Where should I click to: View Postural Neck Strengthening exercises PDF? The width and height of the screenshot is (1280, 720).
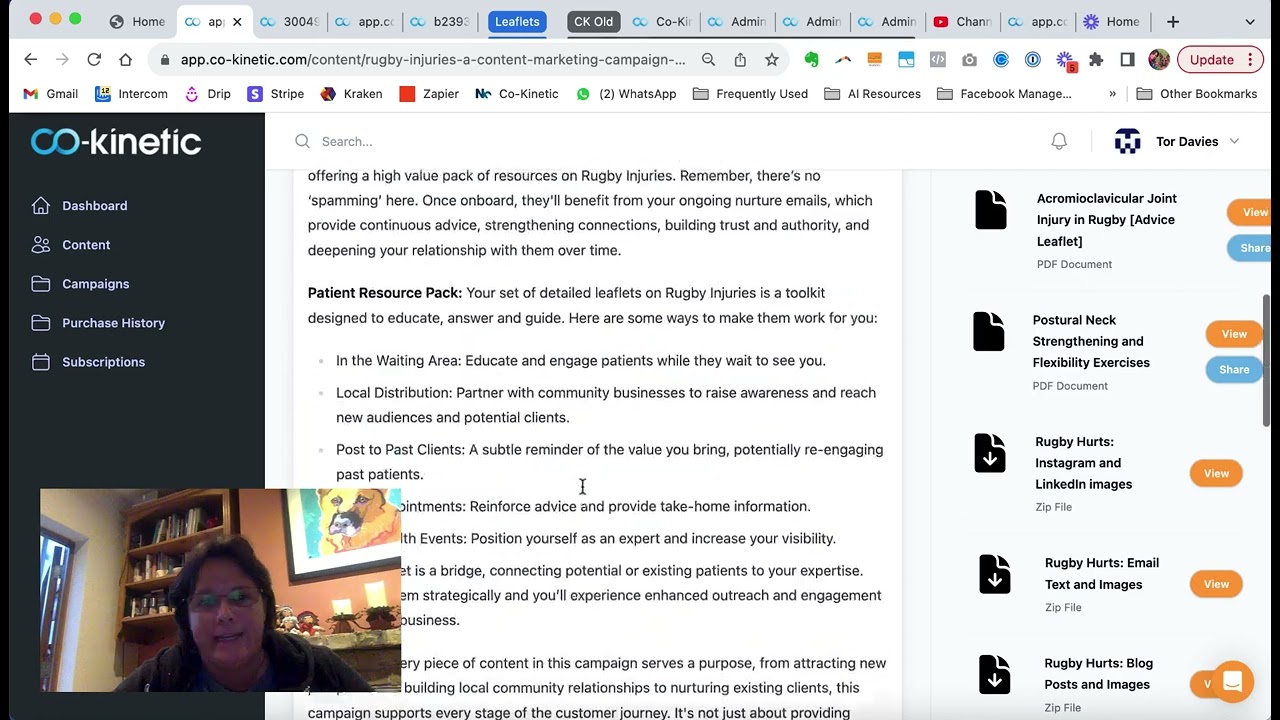(1234, 334)
